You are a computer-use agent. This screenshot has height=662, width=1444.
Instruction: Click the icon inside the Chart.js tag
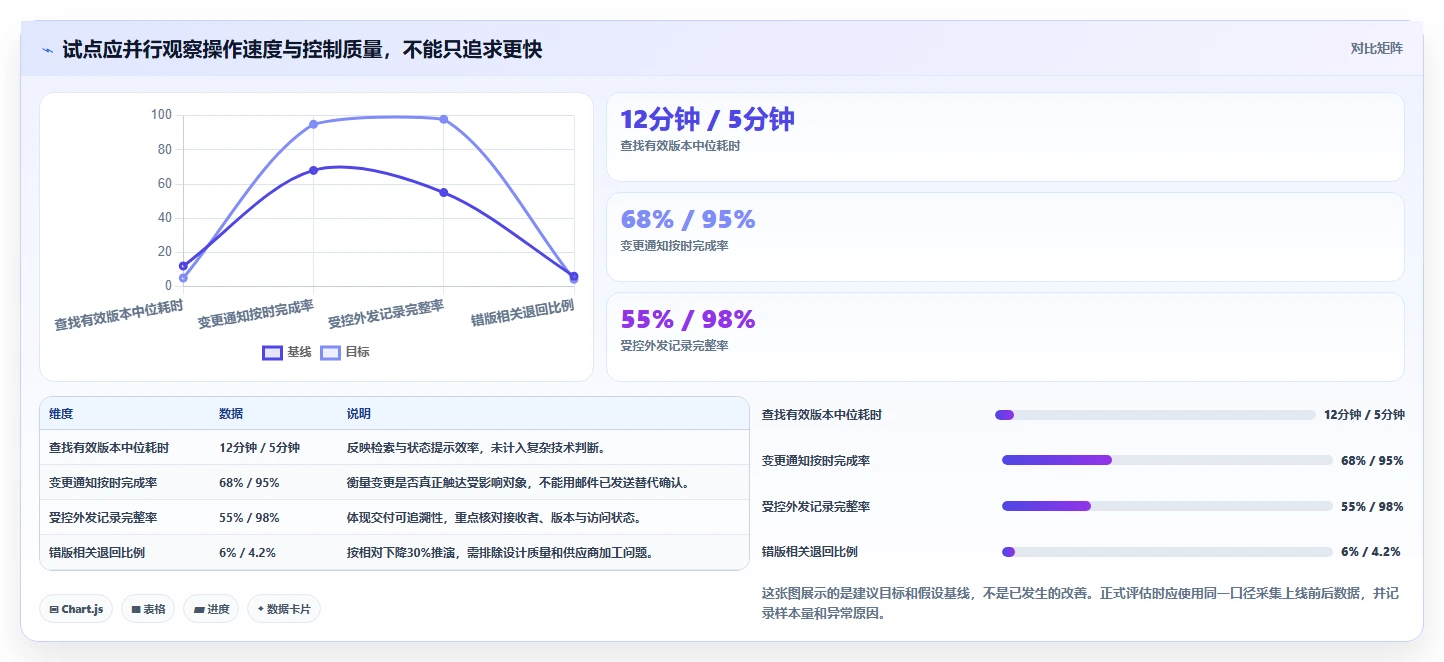click(x=53, y=609)
